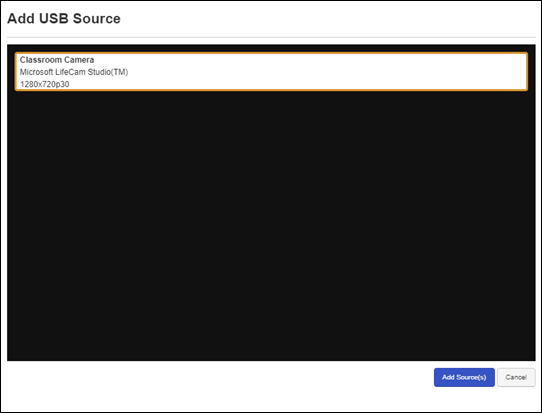Cancel the Add USB Source dialog
The height and width of the screenshot is (413, 542).
pos(516,377)
